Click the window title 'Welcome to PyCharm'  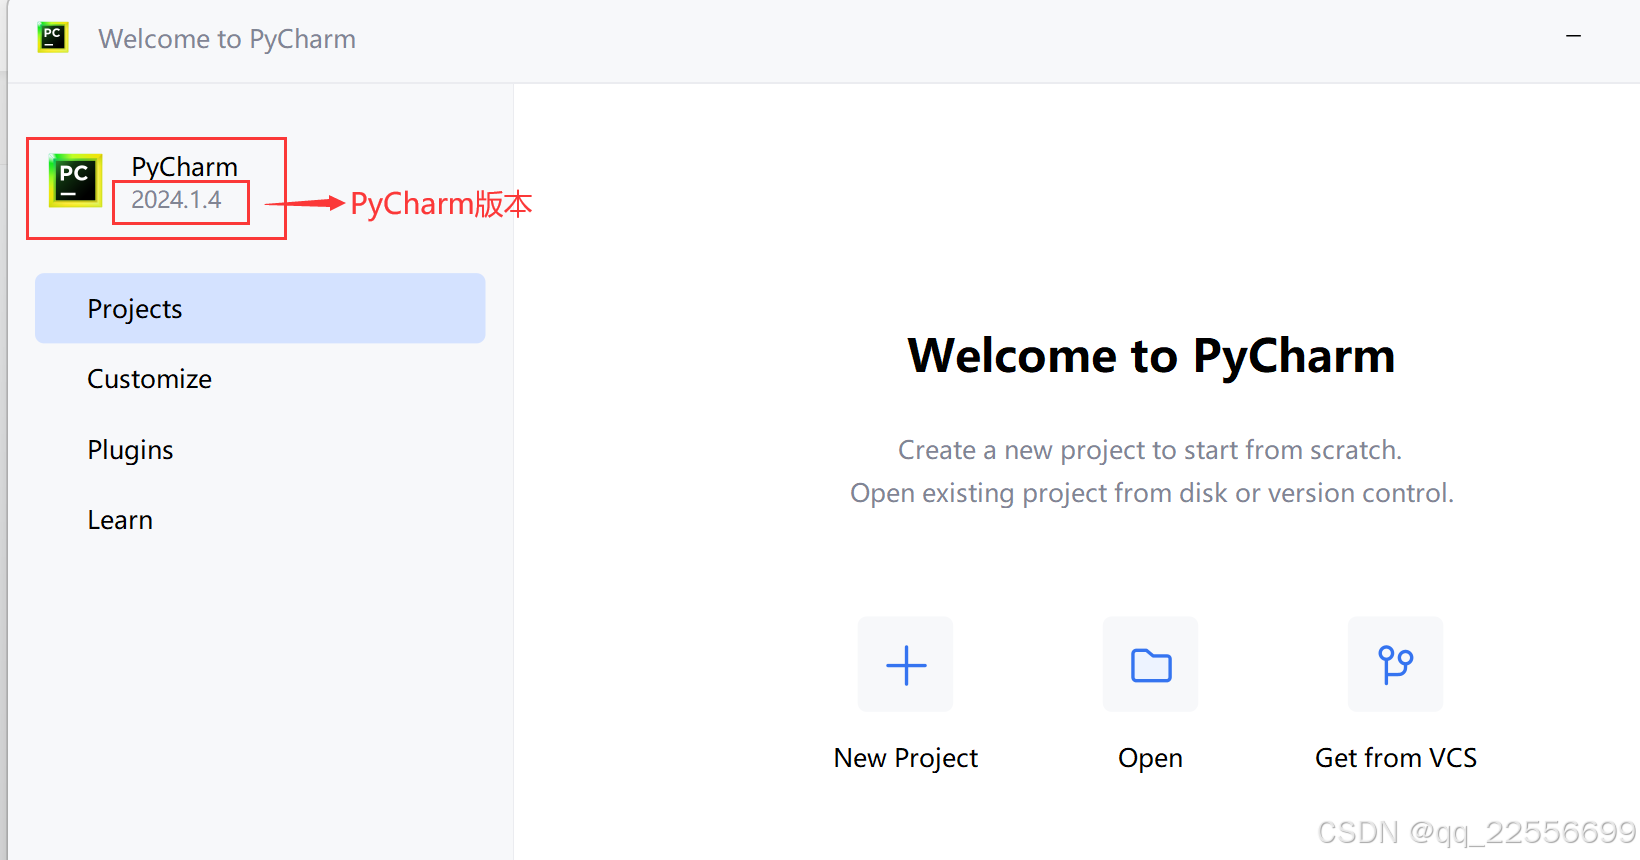pos(227,39)
